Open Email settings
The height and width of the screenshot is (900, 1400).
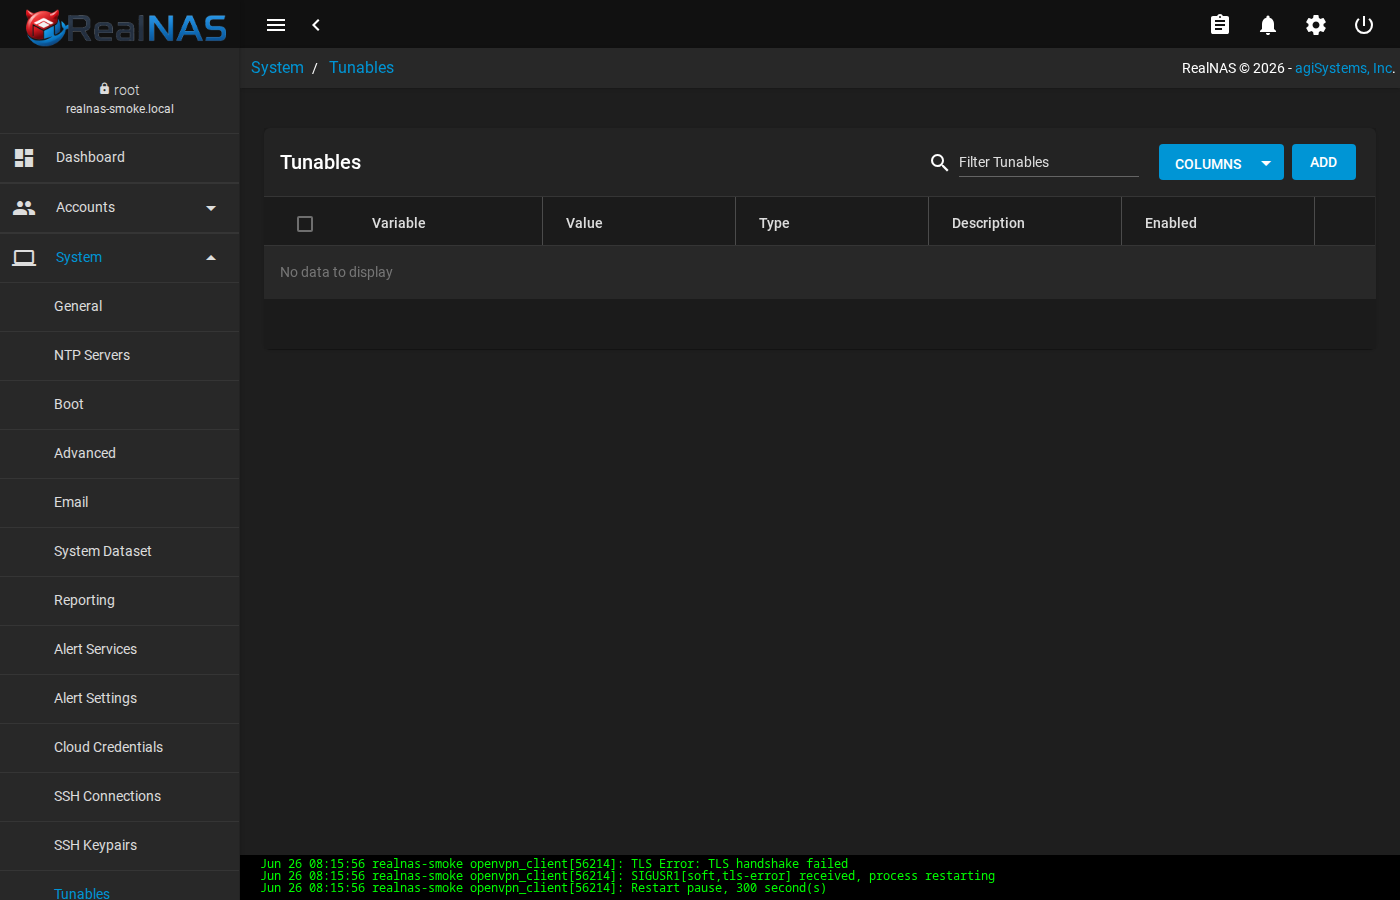[120, 502]
